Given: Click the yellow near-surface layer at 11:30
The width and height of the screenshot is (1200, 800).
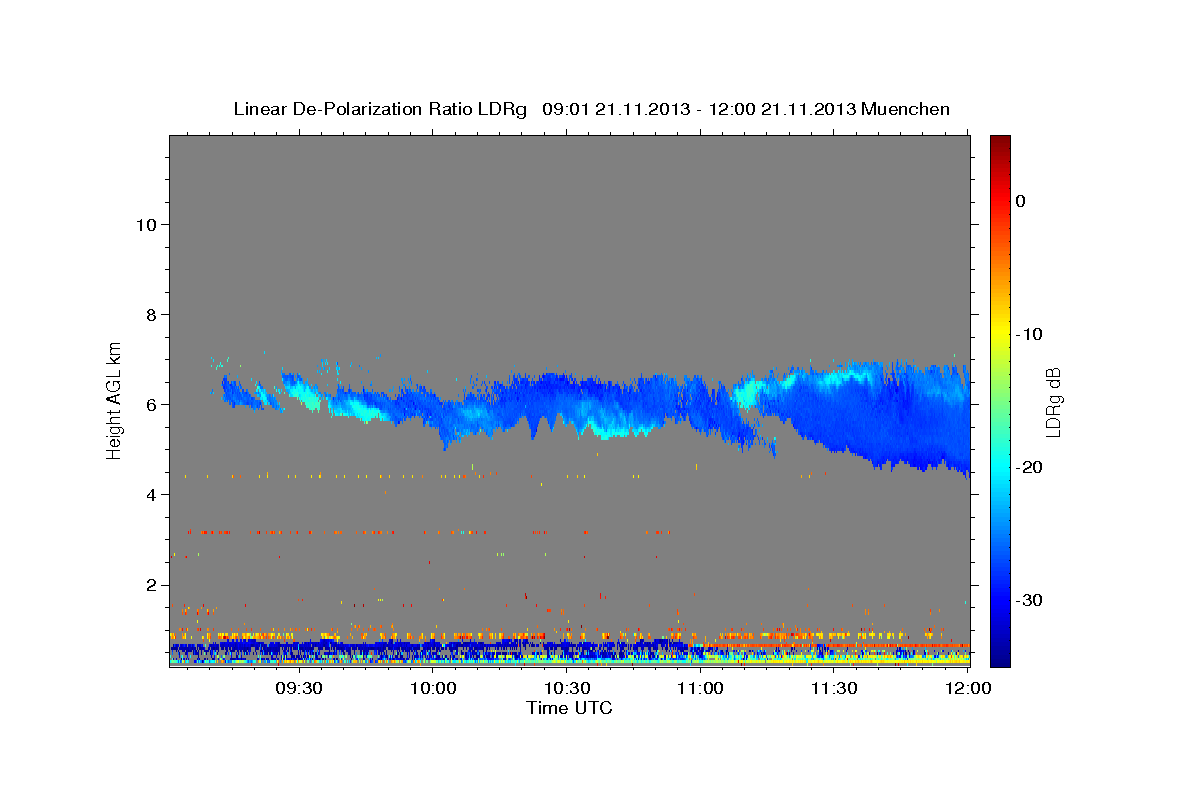Looking at the screenshot, I should click(x=834, y=661).
